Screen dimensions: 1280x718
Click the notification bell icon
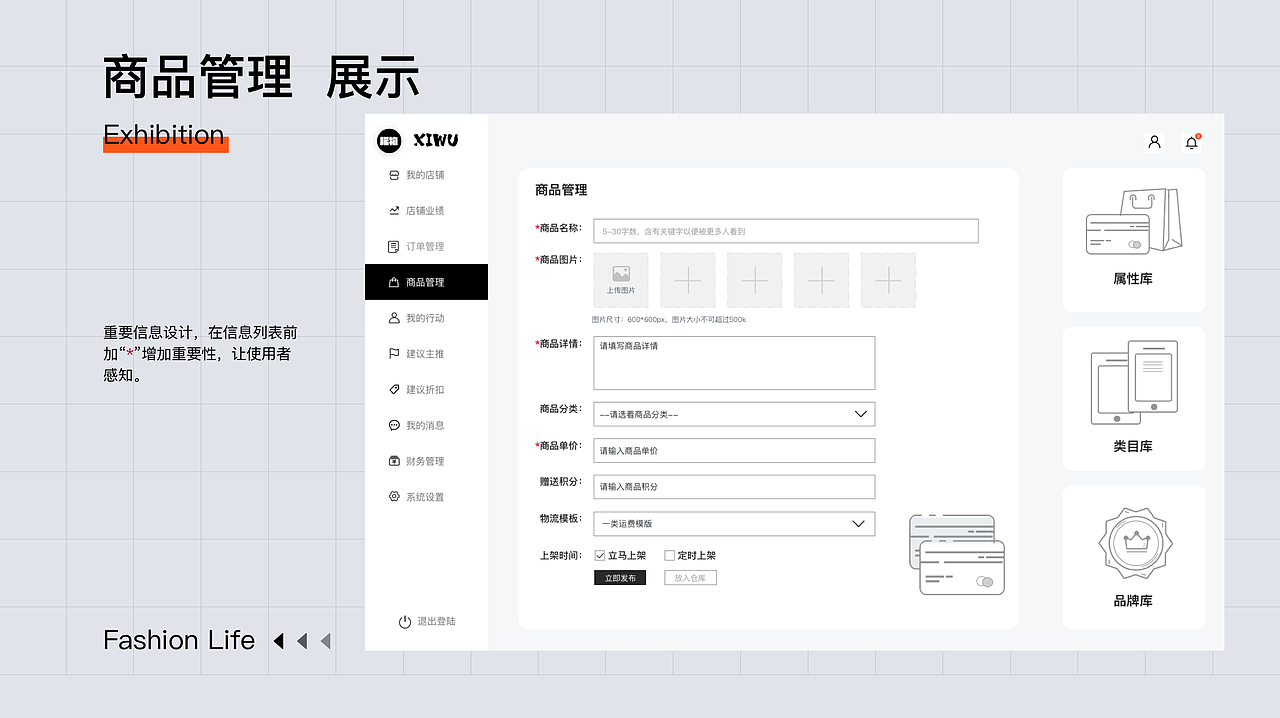point(1191,142)
